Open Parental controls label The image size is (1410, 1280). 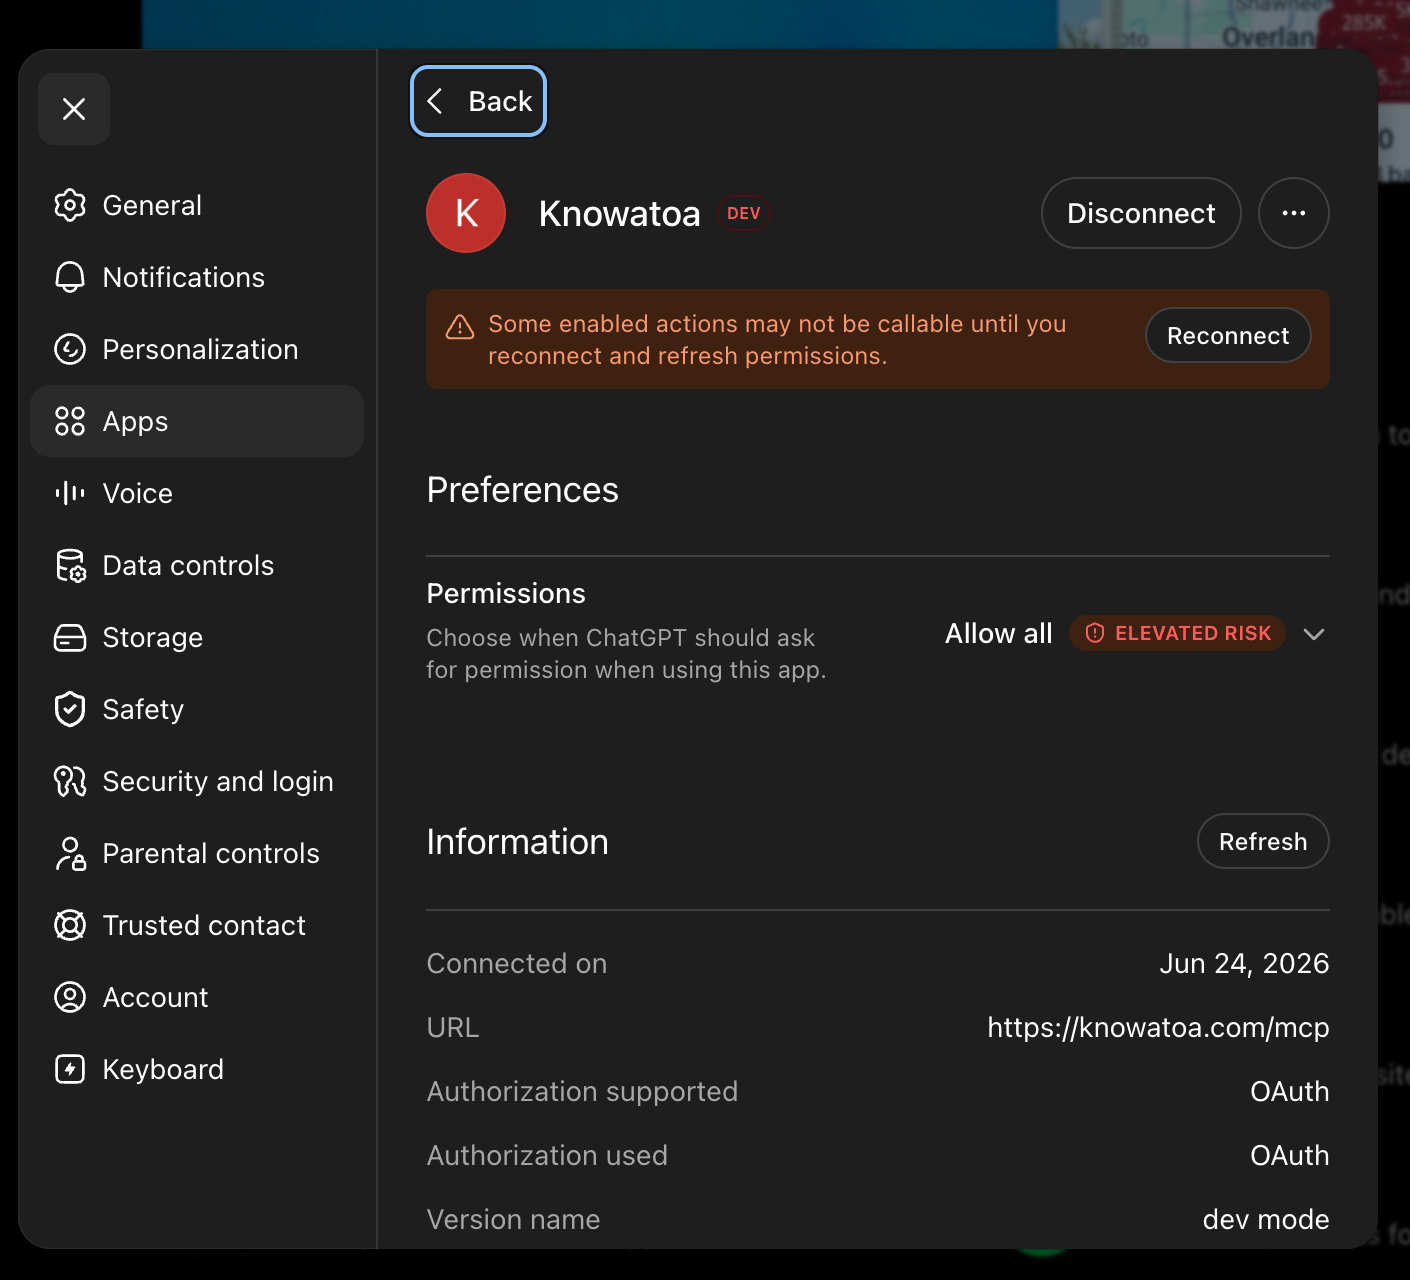point(211,853)
